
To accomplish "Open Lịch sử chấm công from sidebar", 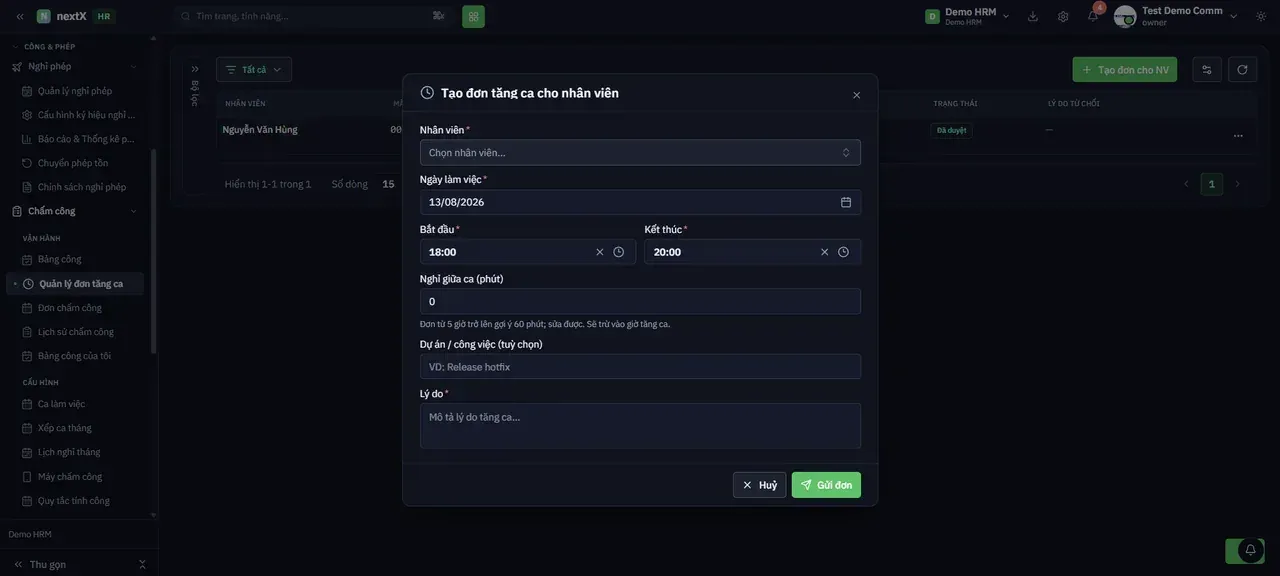I will tap(75, 332).
